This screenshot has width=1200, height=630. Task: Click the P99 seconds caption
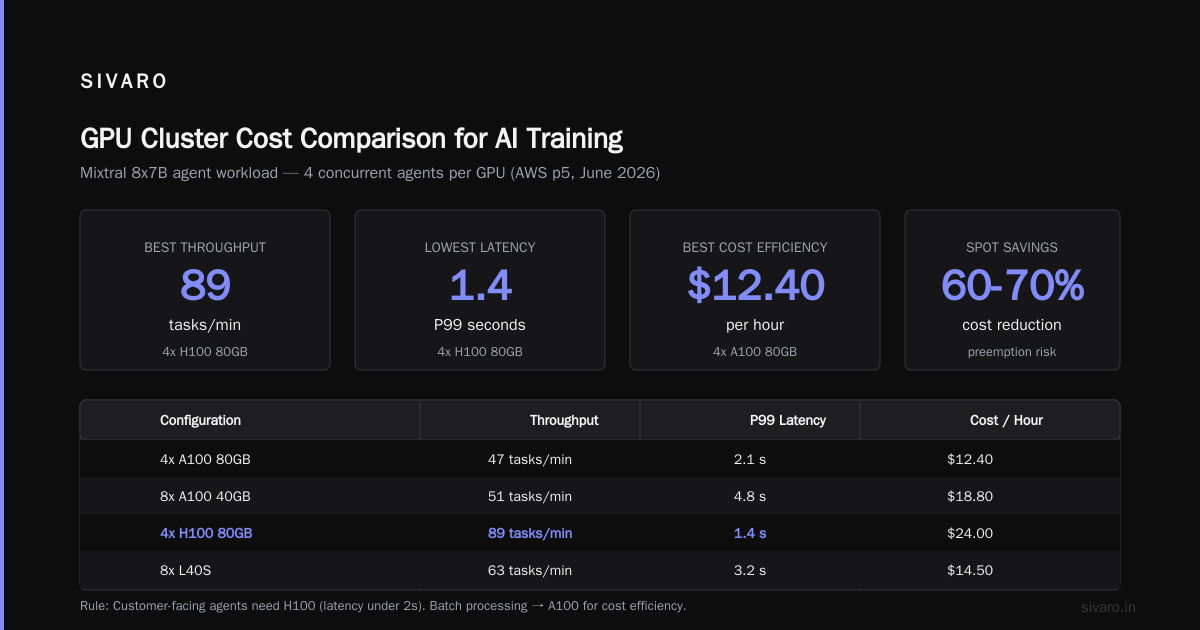480,325
